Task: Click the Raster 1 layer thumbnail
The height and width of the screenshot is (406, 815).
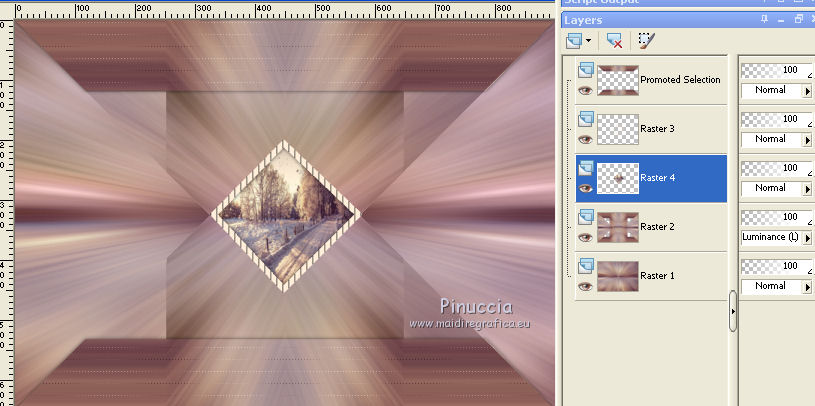Action: 618,276
